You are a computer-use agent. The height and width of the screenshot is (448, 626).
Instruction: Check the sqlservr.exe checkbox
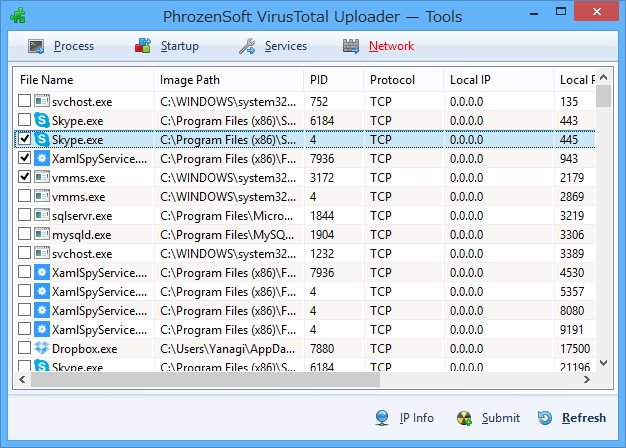24,215
